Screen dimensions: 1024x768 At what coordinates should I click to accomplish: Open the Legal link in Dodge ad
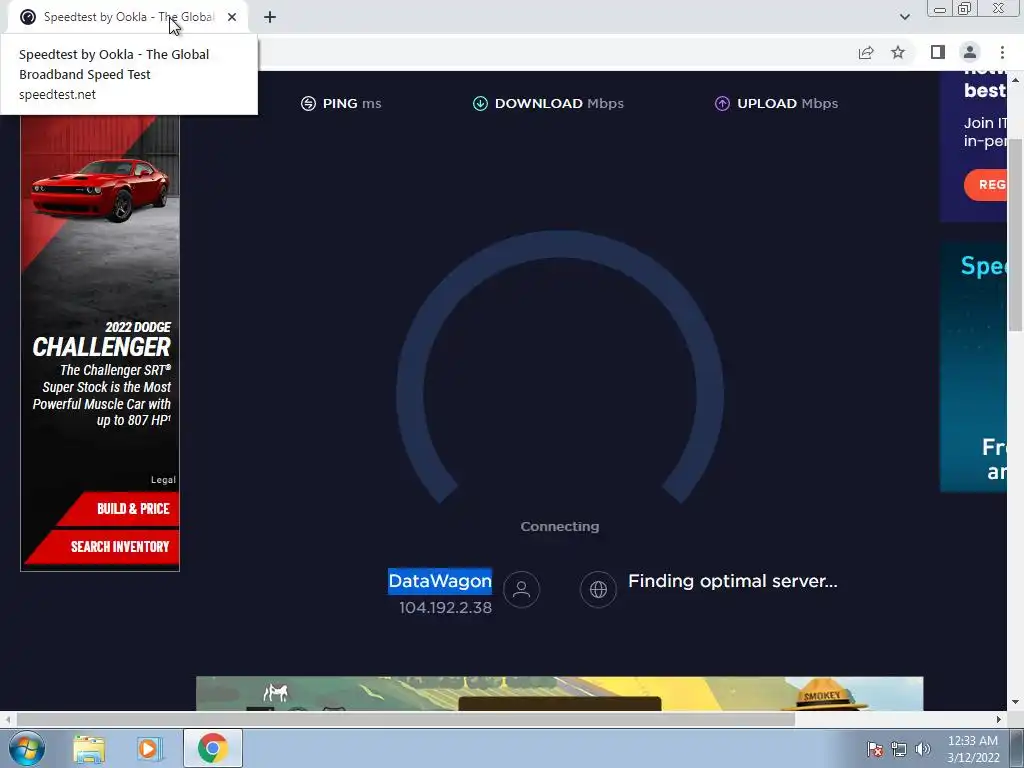pyautogui.click(x=163, y=480)
